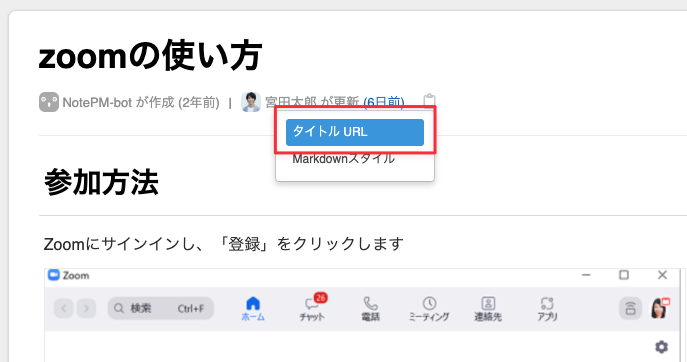Open the Zoom settings gear icon

tap(661, 347)
